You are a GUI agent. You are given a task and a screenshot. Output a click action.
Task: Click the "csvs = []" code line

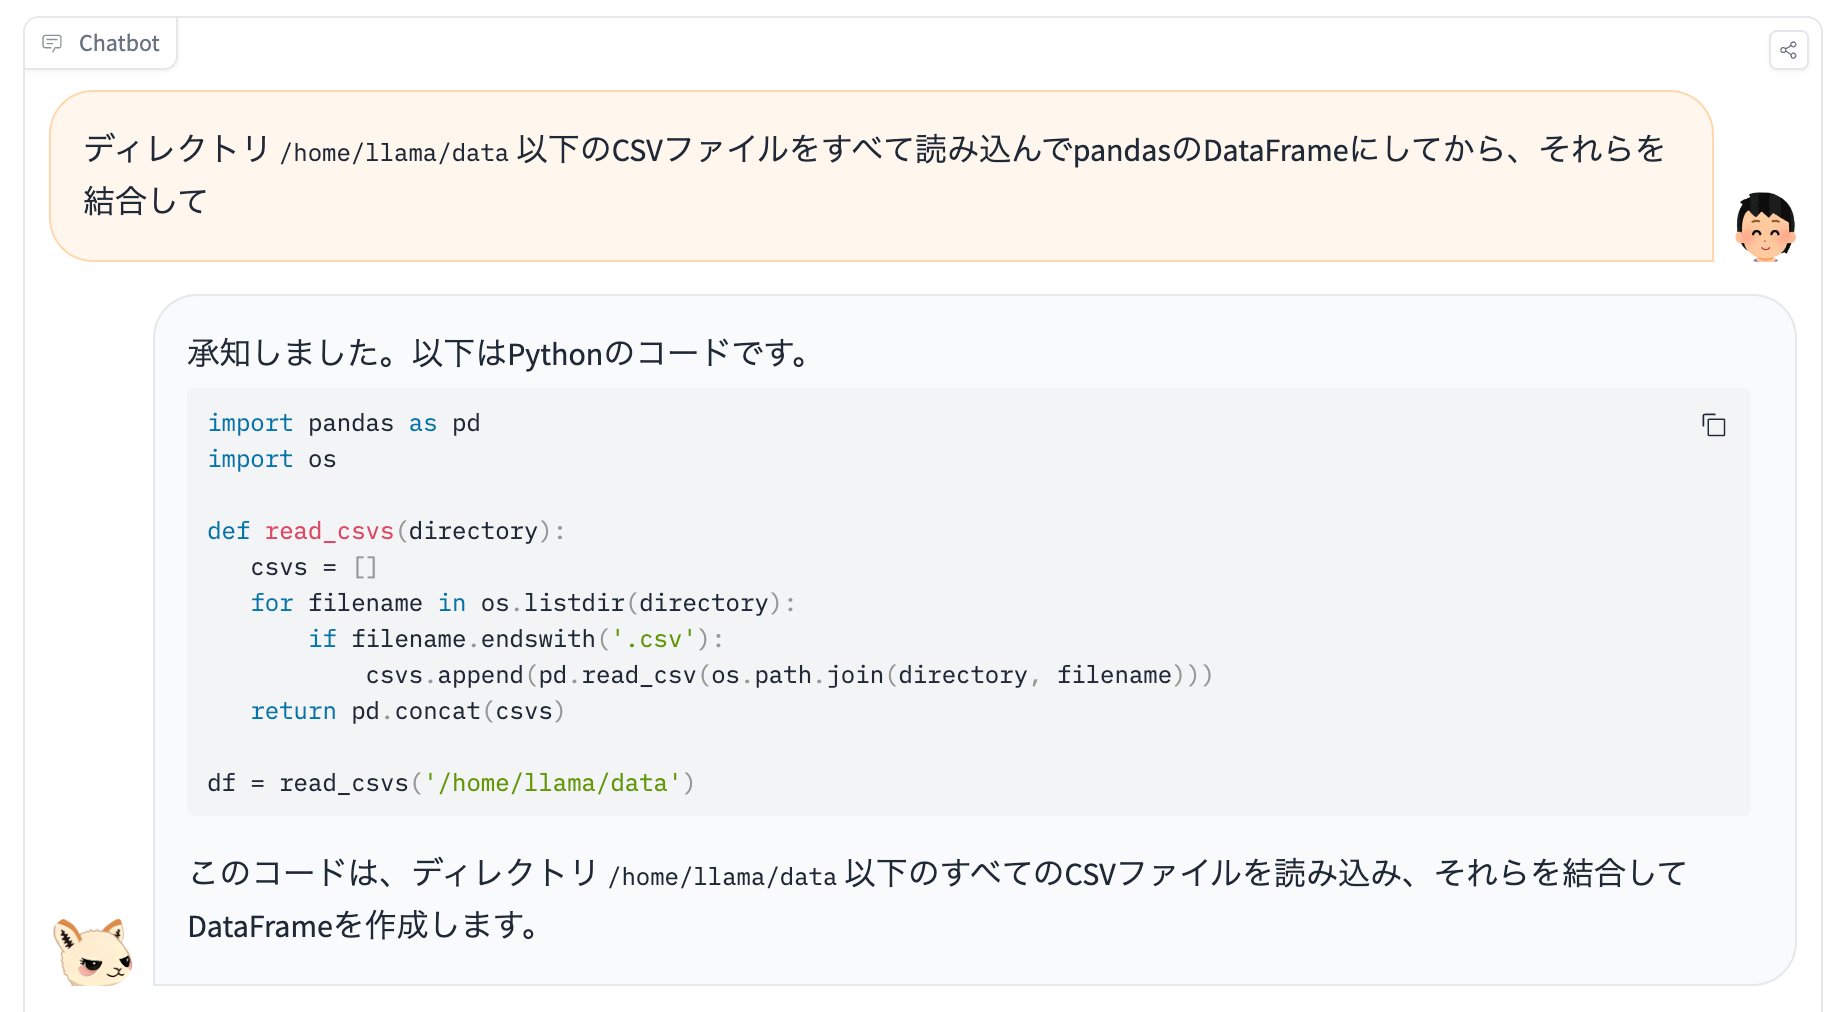pyautogui.click(x=313, y=567)
